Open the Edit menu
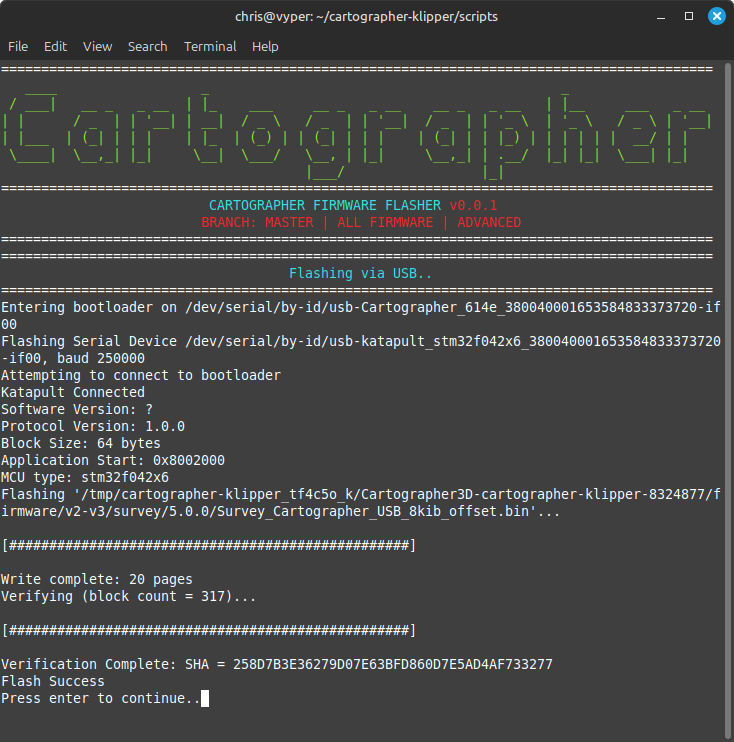Image resolution: width=734 pixels, height=742 pixels. 55,47
